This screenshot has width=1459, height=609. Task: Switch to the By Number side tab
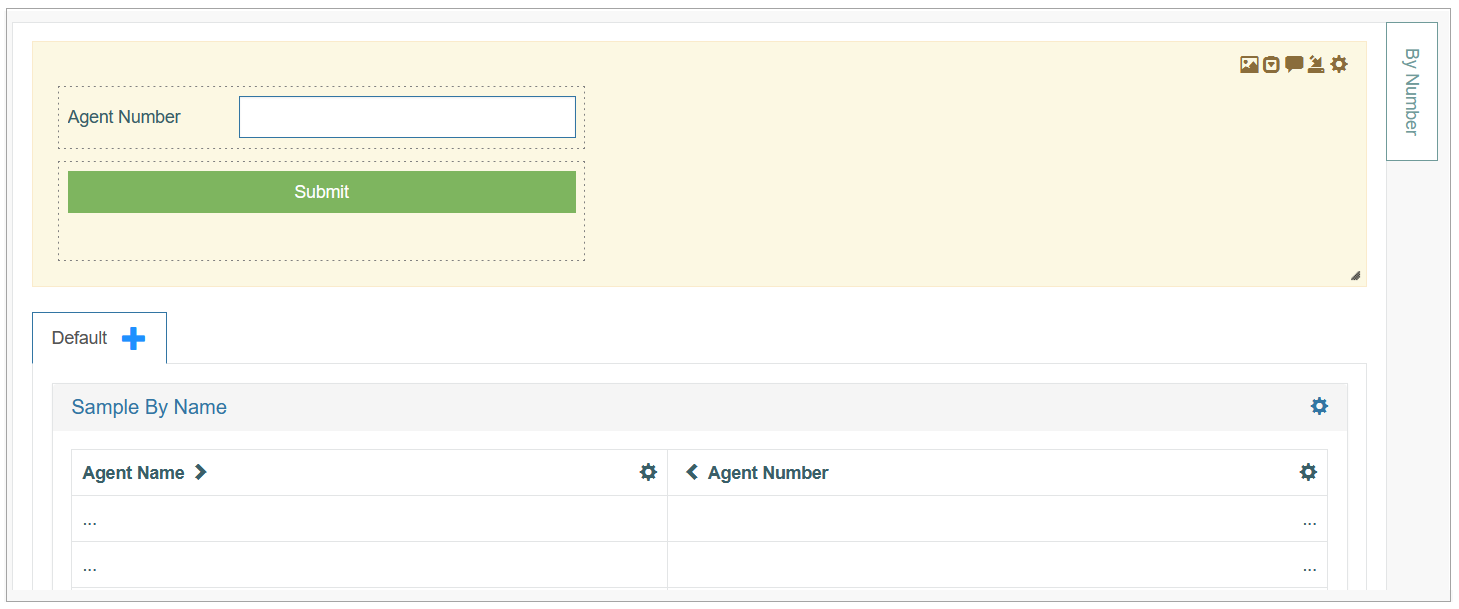coord(1411,91)
